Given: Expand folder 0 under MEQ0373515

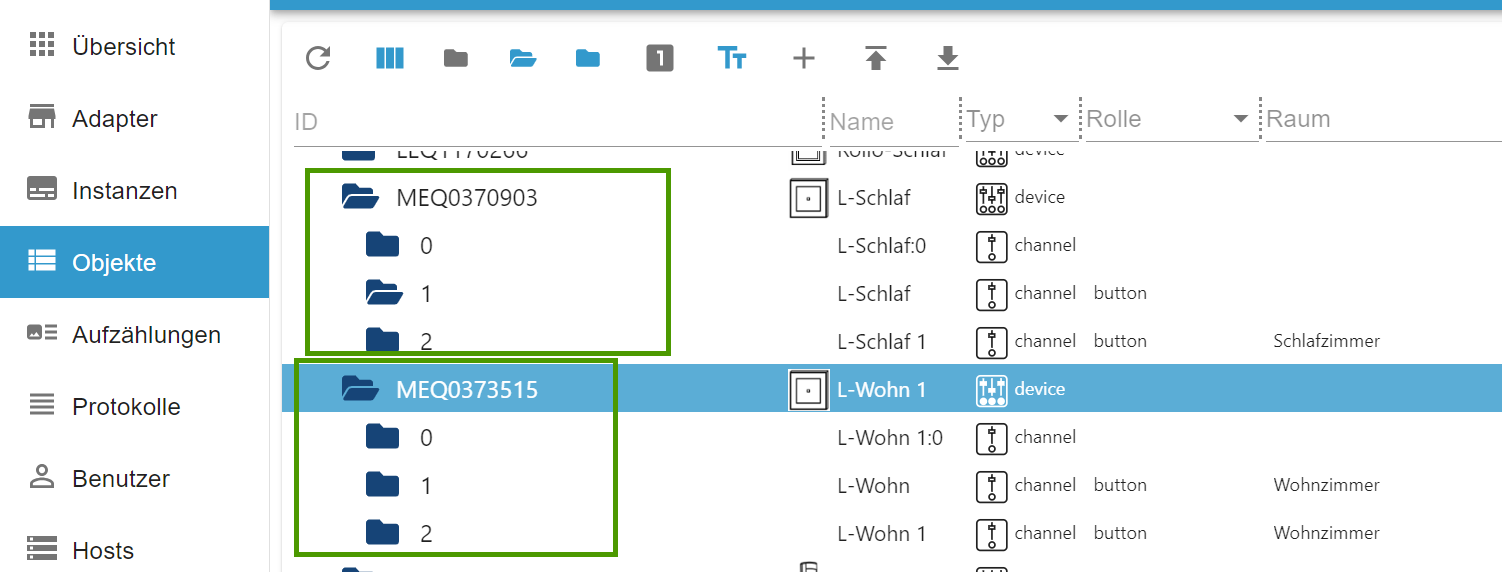Looking at the screenshot, I should click(382, 437).
